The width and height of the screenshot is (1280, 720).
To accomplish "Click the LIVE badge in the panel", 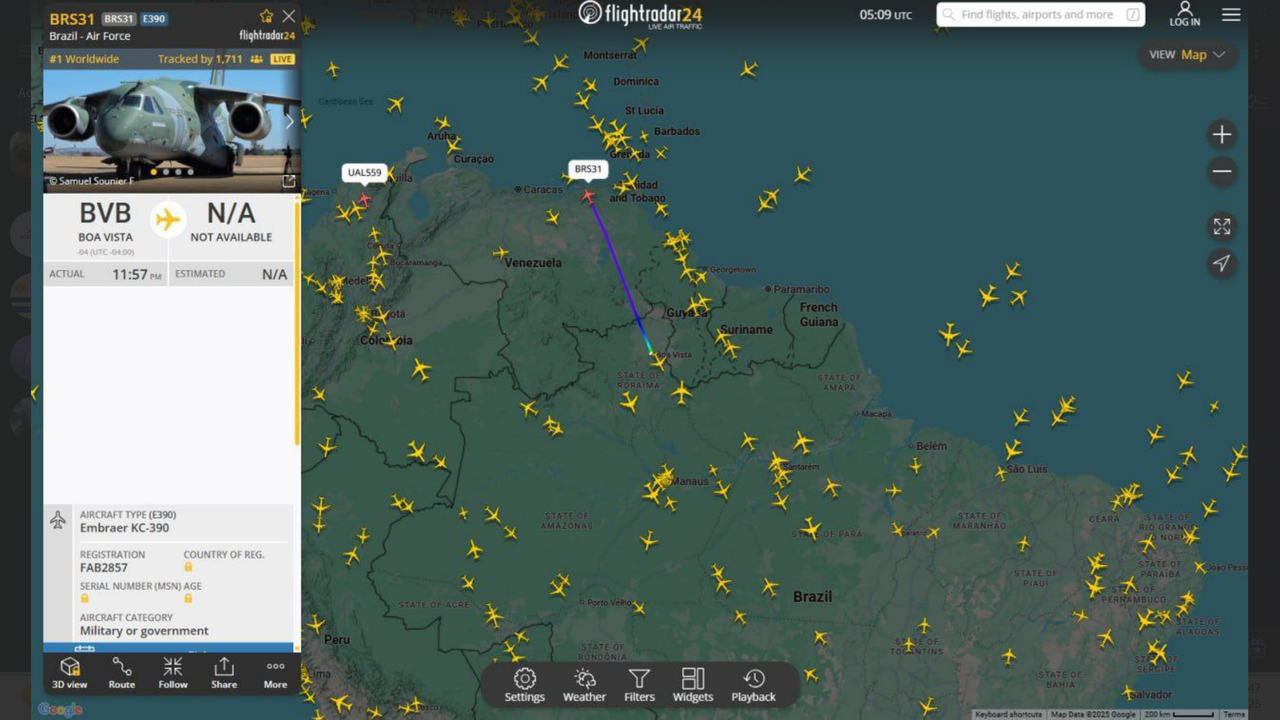I will (283, 59).
